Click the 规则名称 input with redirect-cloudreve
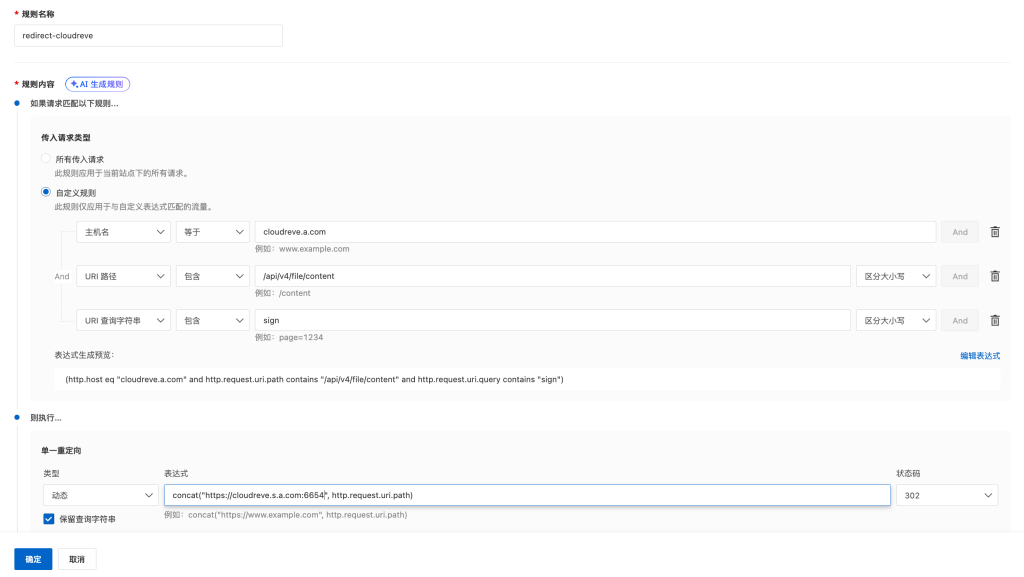1024x577 pixels. [148, 35]
